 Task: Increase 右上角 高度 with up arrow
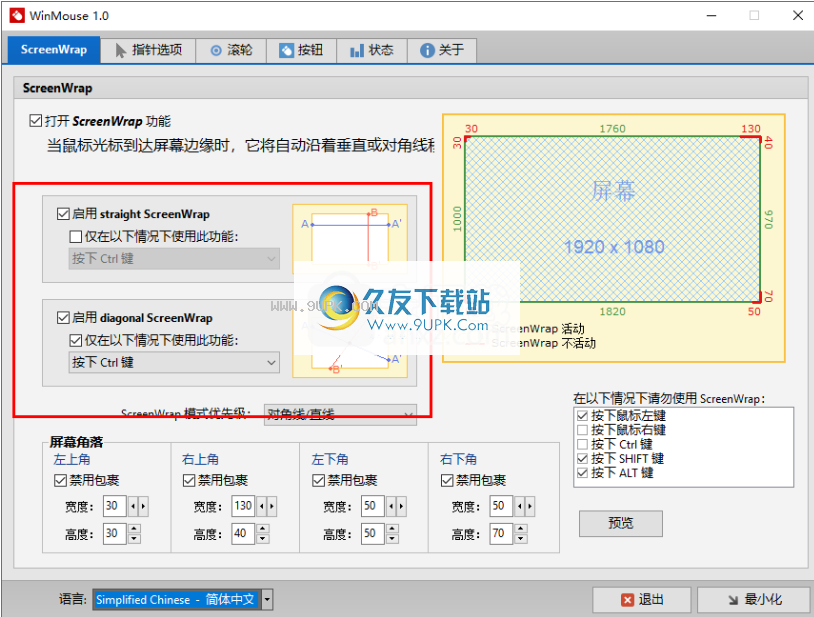pyautogui.click(x=263, y=528)
